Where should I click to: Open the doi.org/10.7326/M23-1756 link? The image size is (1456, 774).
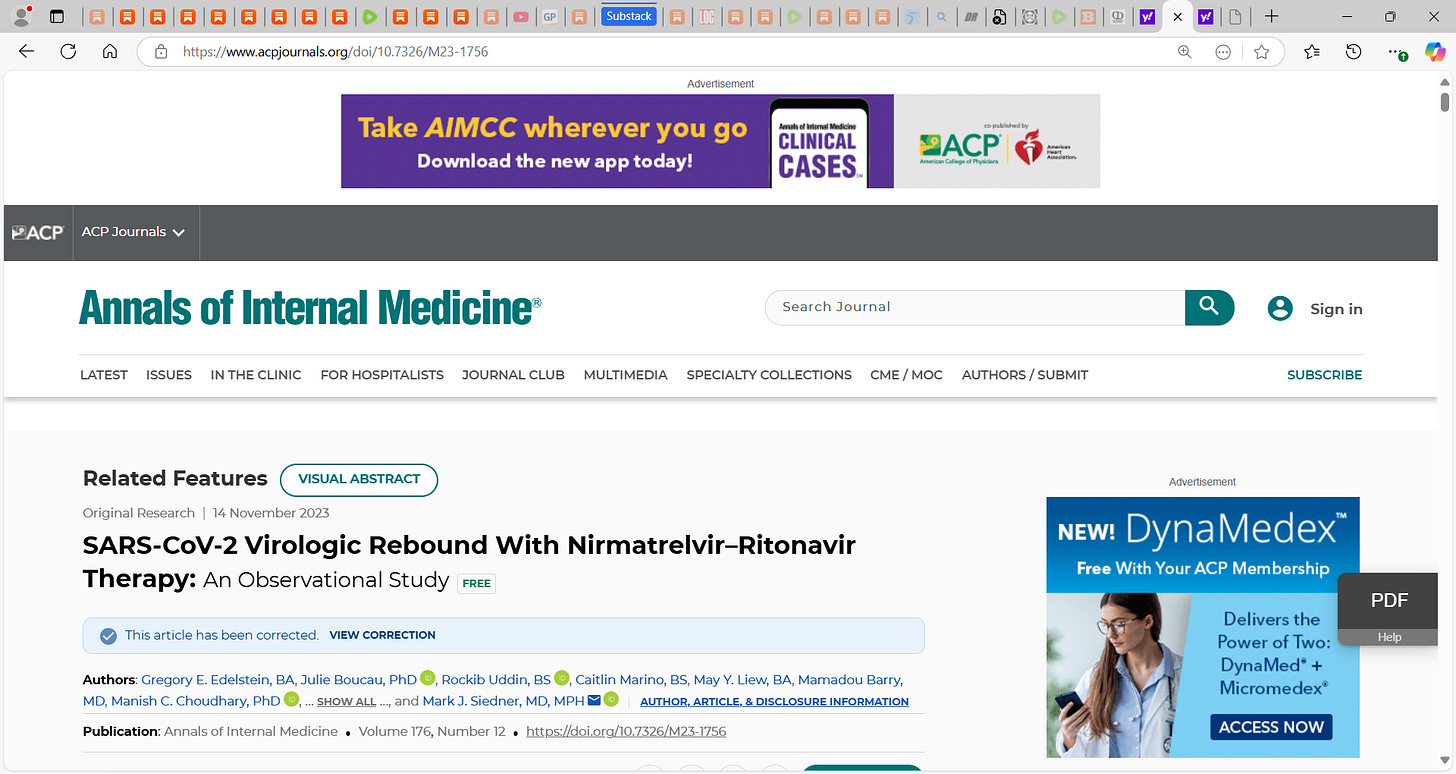tap(626, 732)
